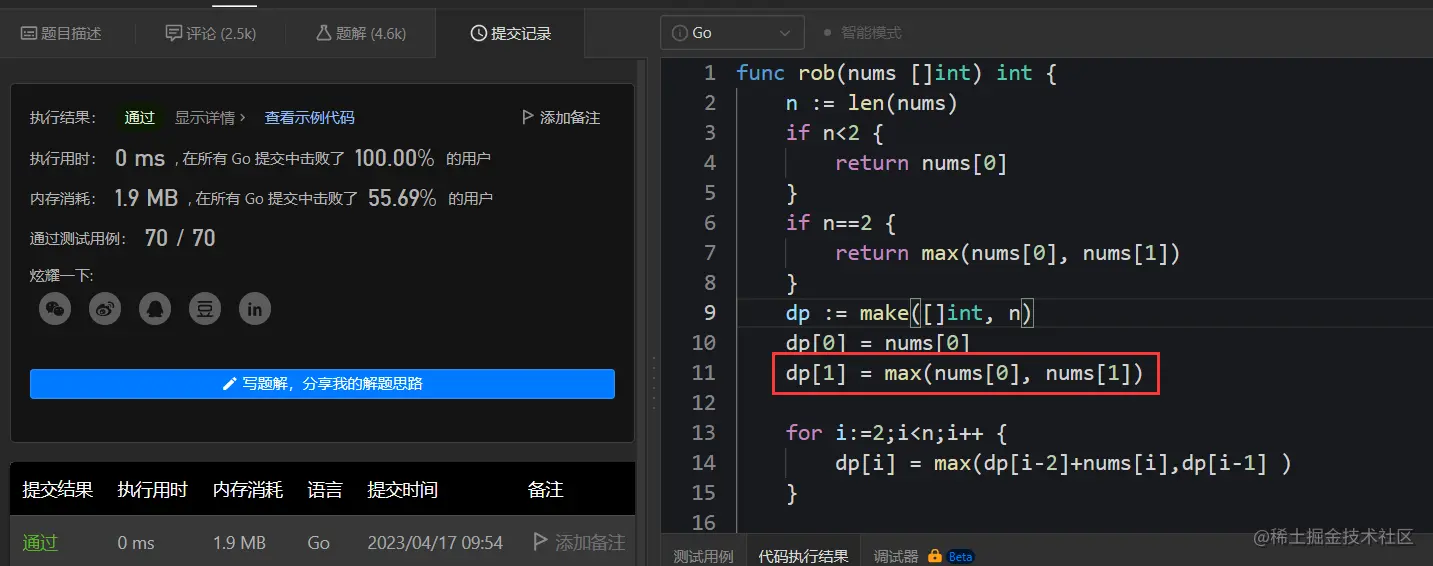
Task: Click 内存消耗 column header
Action: 248,490
